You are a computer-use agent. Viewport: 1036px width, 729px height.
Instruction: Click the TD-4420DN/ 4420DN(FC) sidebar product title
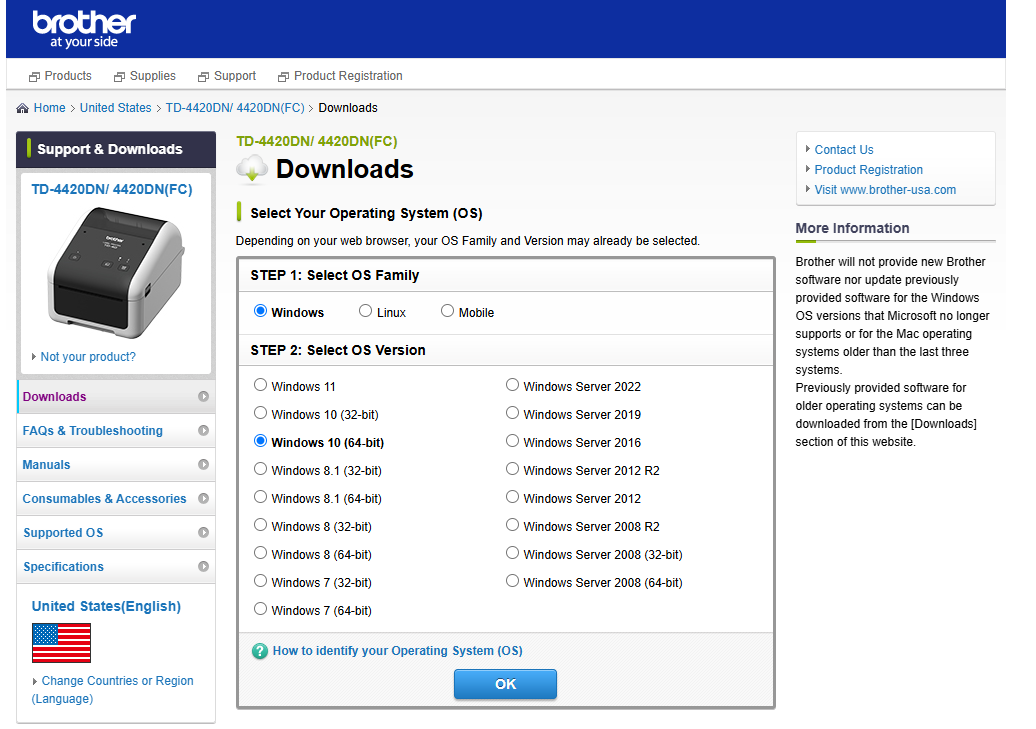[112, 190]
